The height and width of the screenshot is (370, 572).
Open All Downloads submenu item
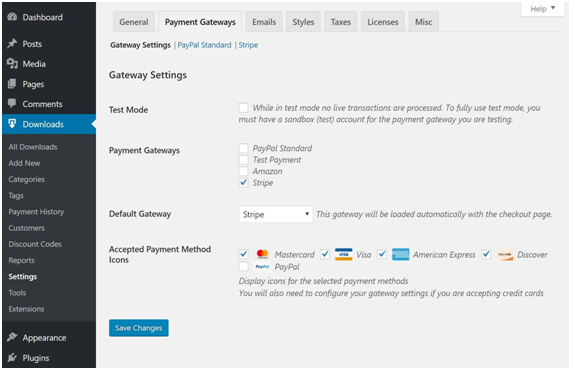coord(33,147)
